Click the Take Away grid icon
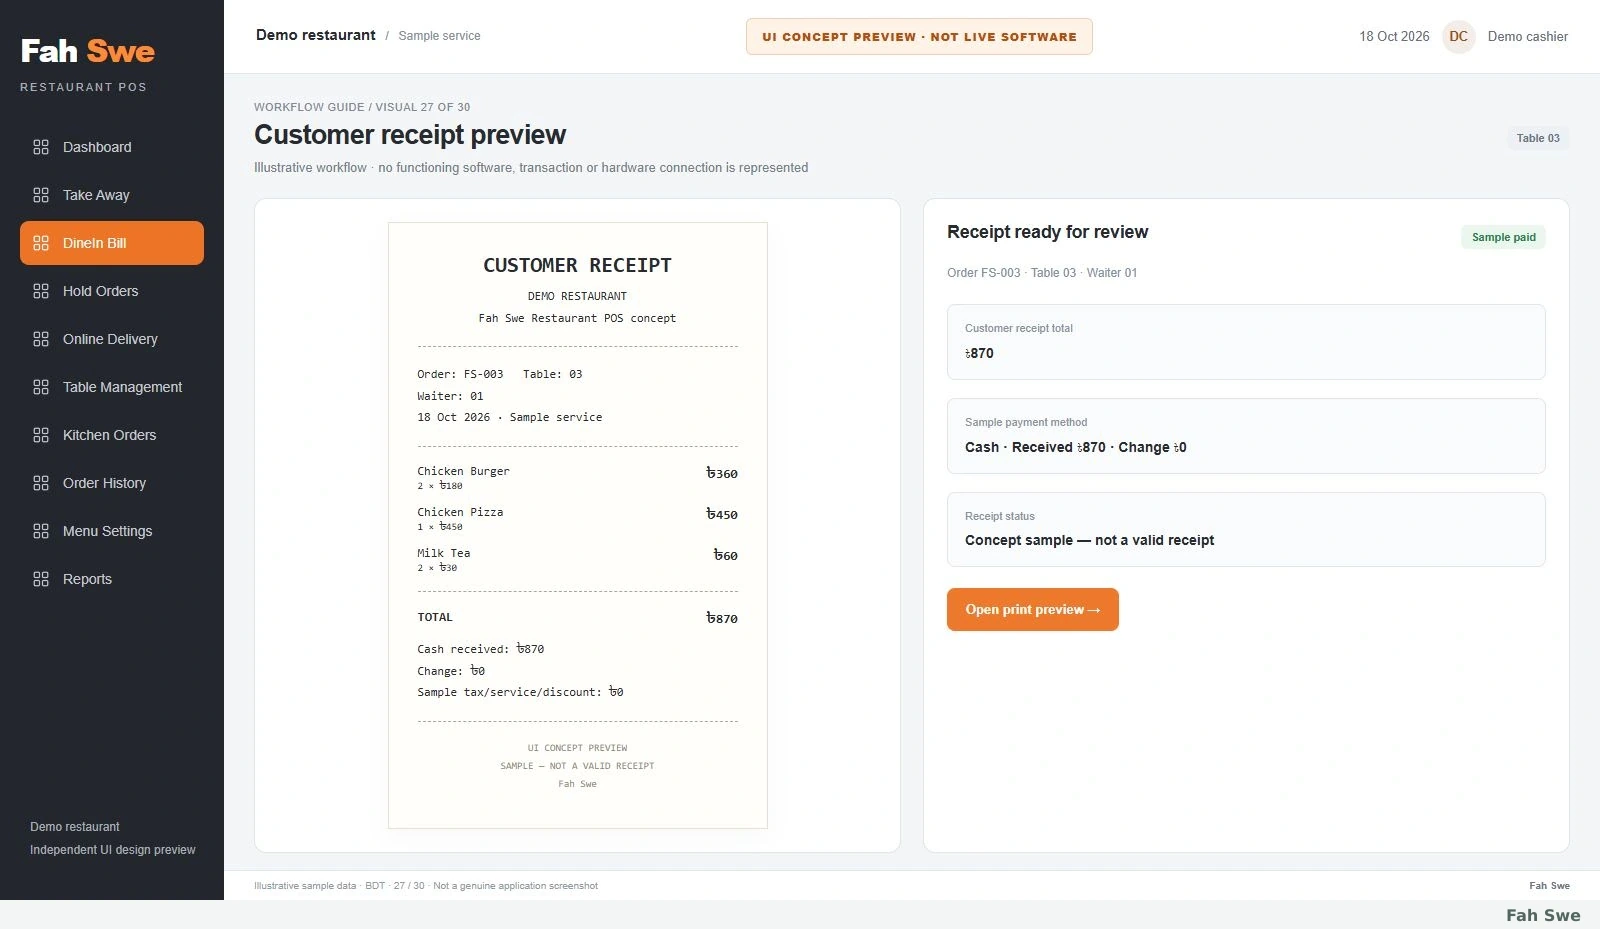 click(41, 195)
